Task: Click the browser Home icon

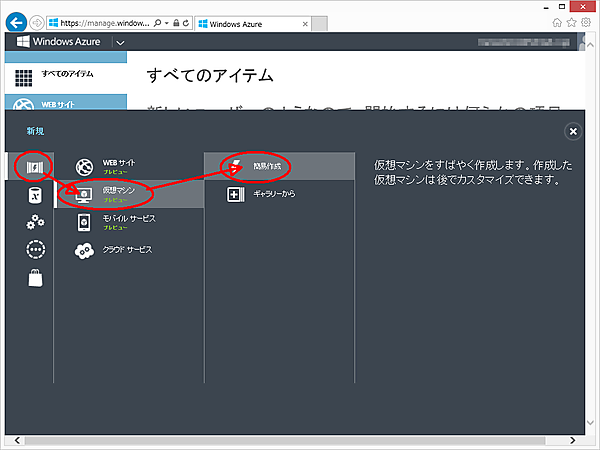Action: (557, 23)
